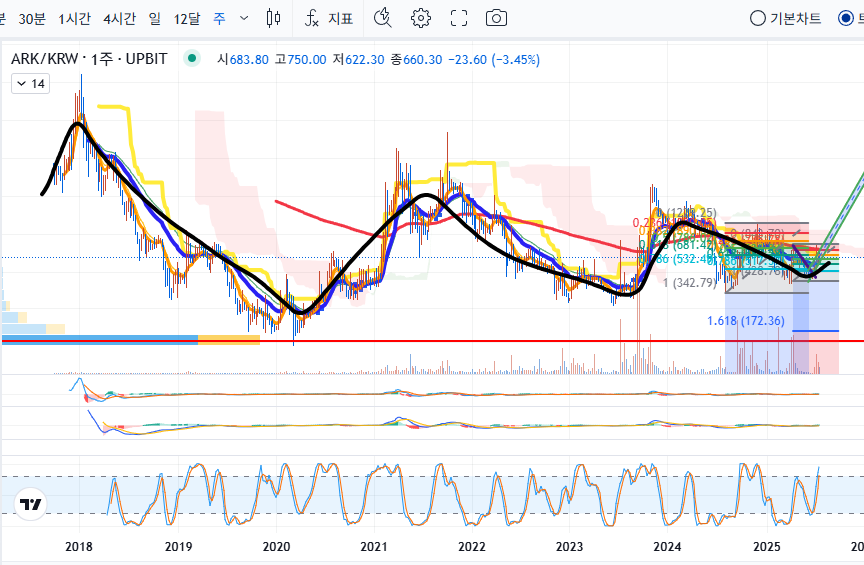Click the -23.60 (-3.45%) change value
The height and width of the screenshot is (565, 864).
pyautogui.click(x=494, y=60)
